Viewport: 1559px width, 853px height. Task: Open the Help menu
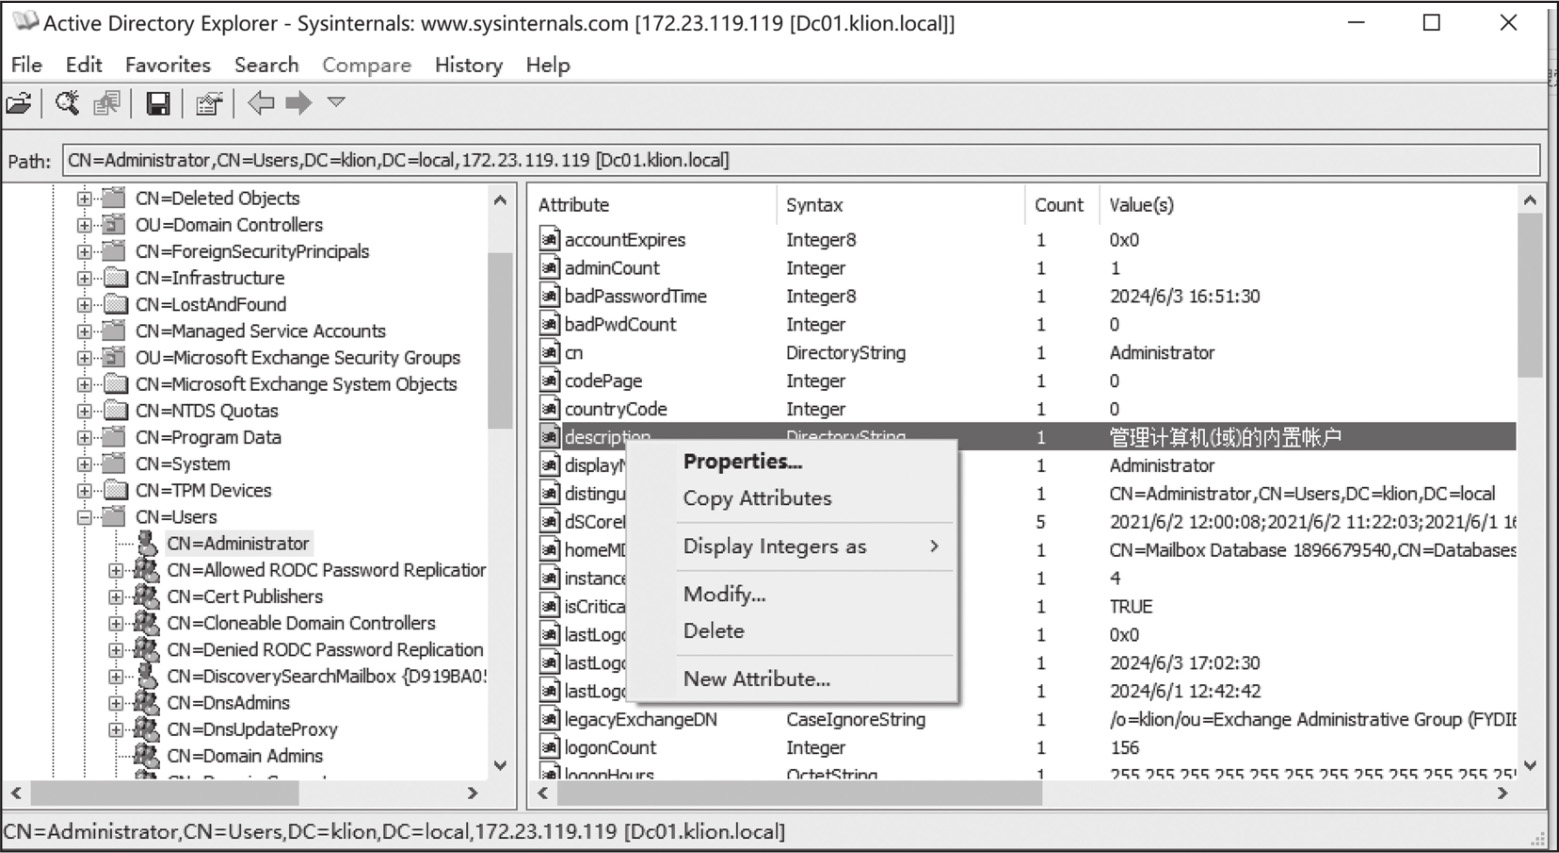pos(548,65)
